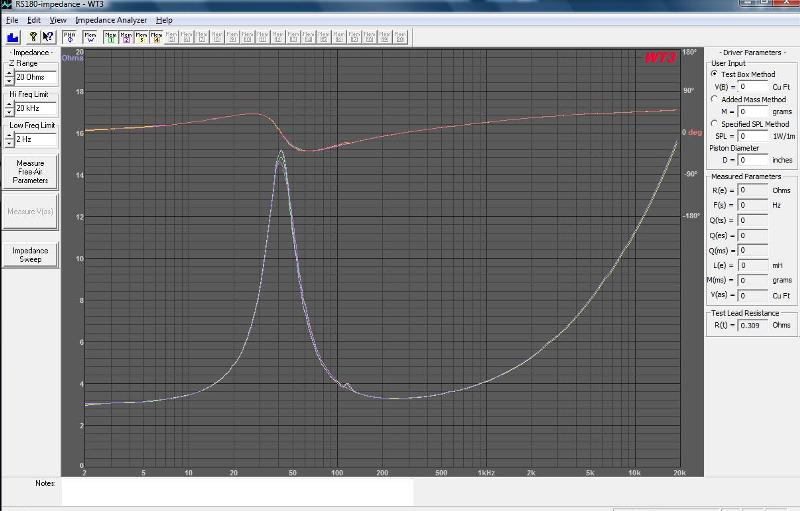This screenshot has width=800, height=511.
Task: Toggle Mem 1 green memory button
Action: click(x=111, y=37)
